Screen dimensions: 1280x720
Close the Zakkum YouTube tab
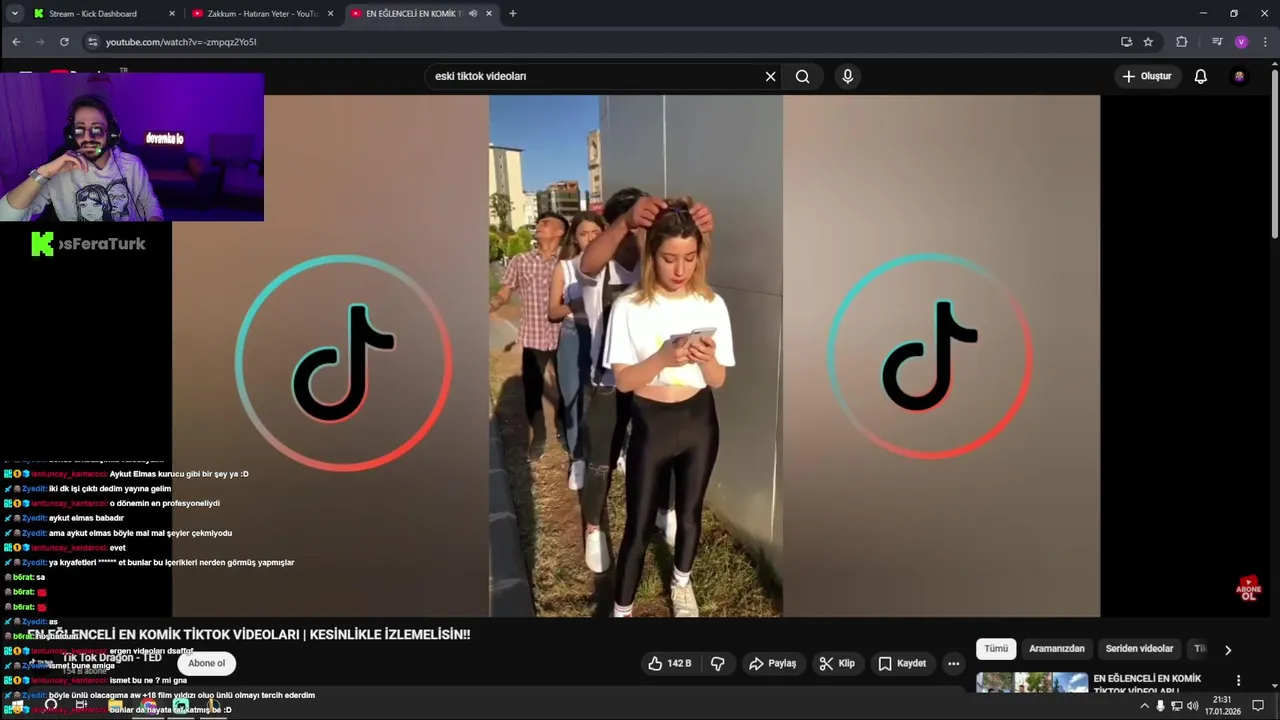331,14
